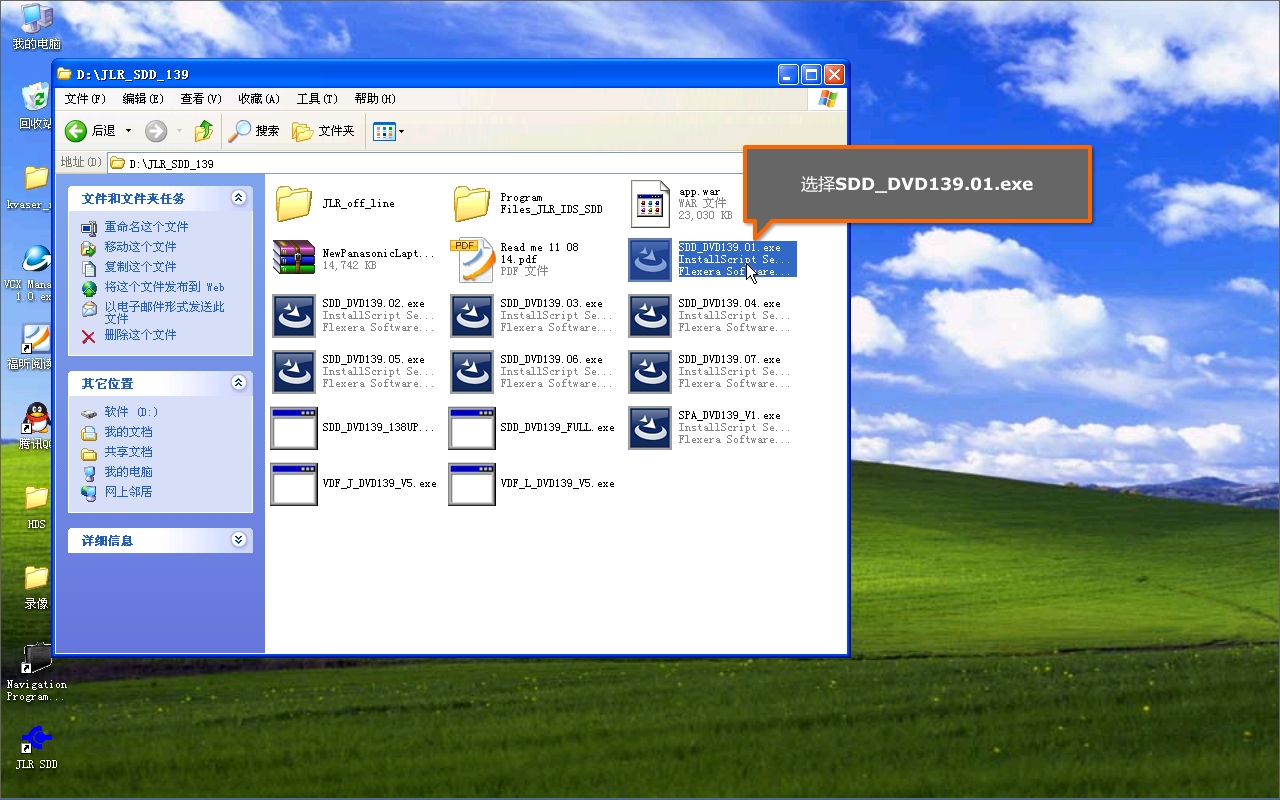Open 软件 (D:) in Other Places
This screenshot has width=1280, height=800.
coord(131,412)
